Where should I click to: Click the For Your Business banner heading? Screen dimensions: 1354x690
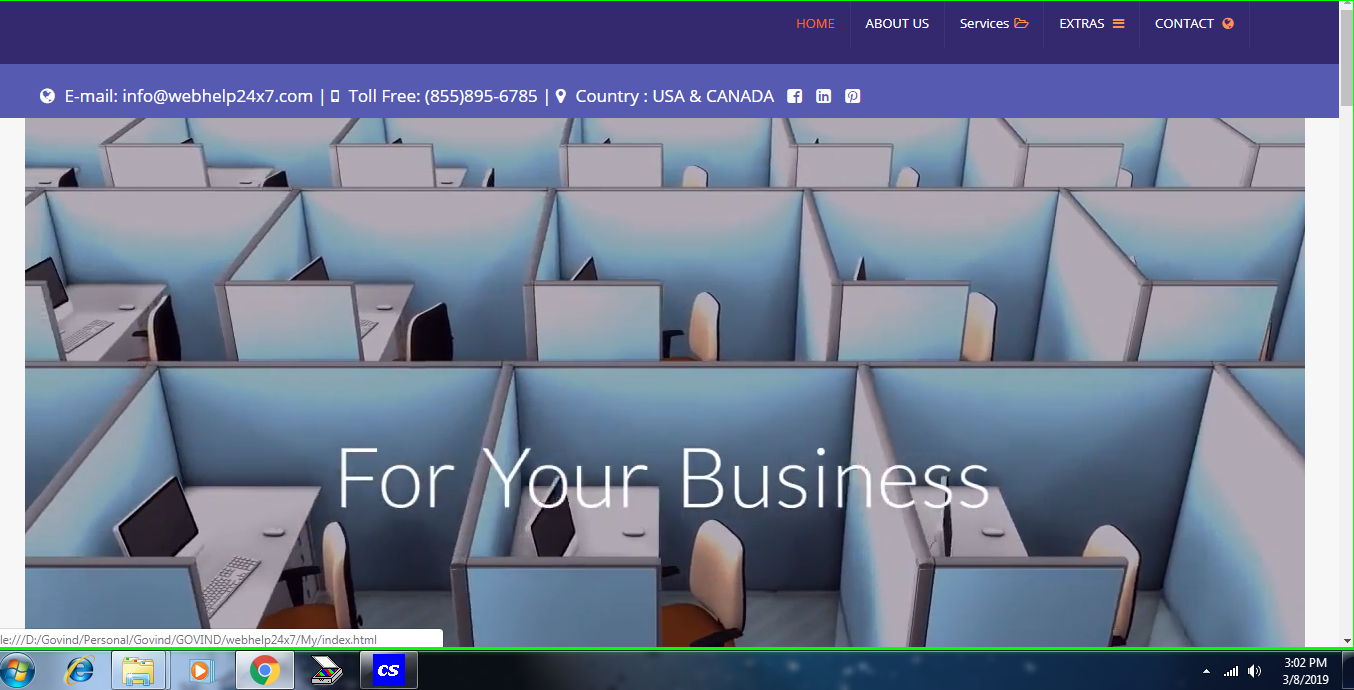point(663,479)
